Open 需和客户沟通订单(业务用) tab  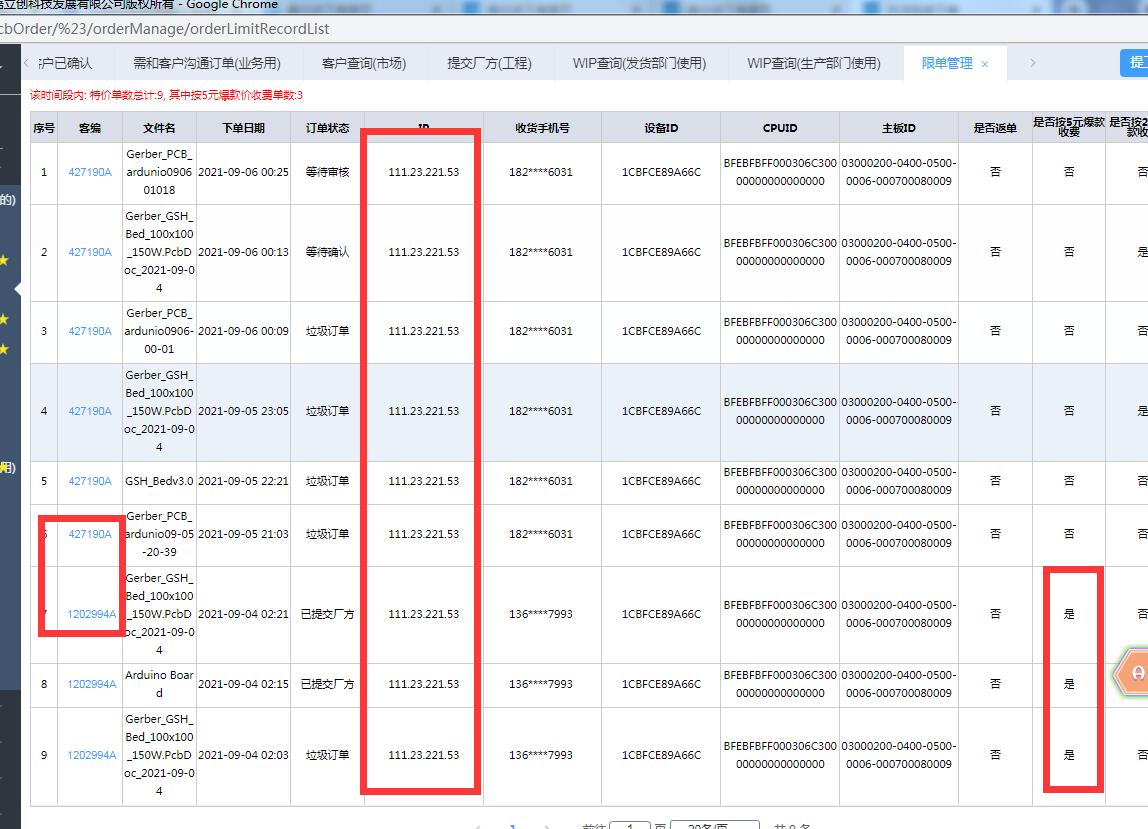pos(207,63)
